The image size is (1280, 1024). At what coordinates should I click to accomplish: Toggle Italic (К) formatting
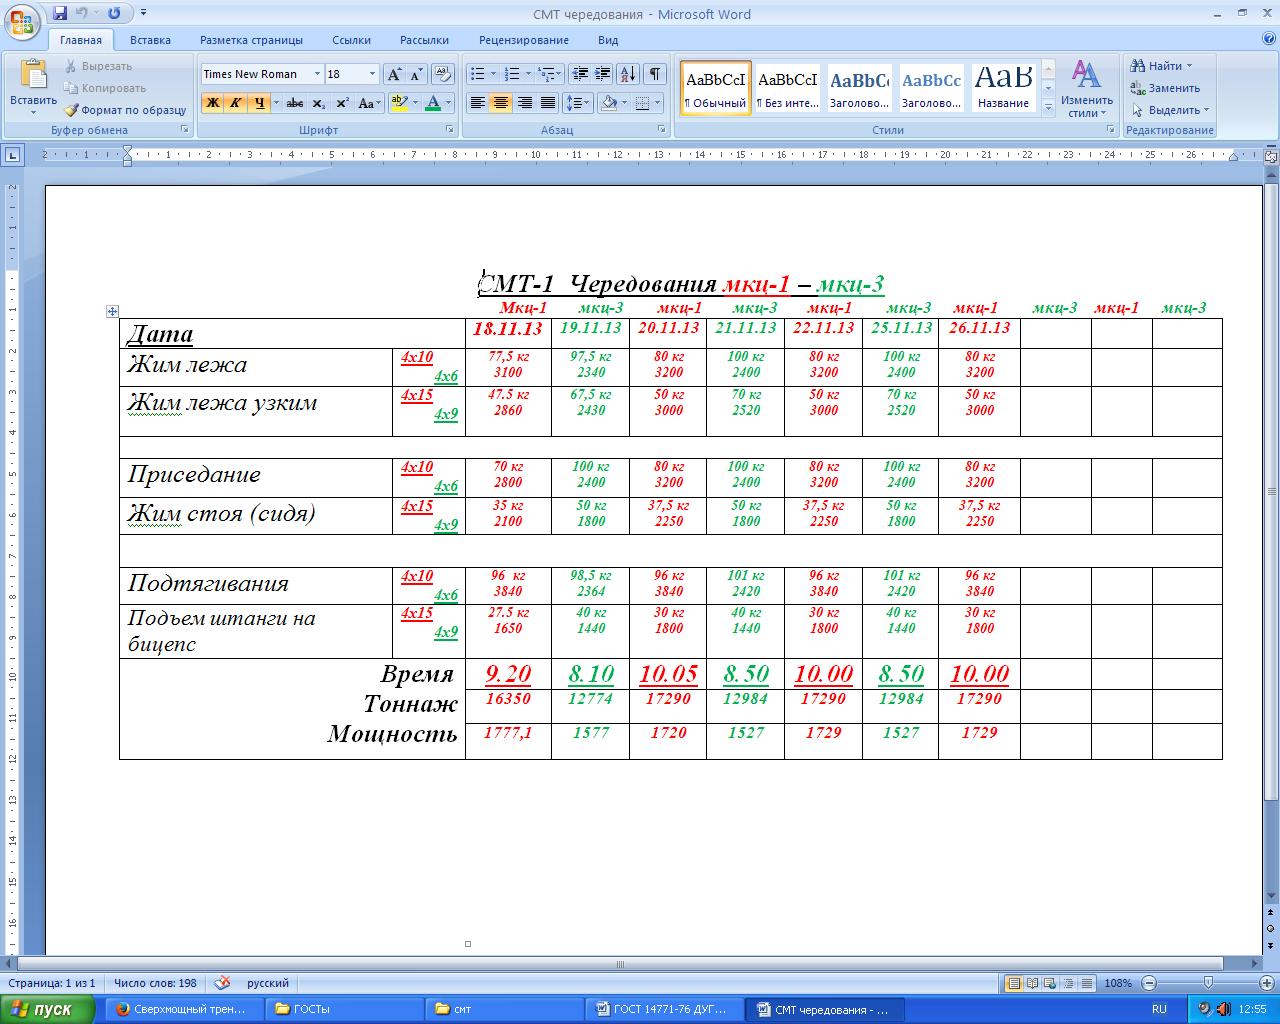pos(235,103)
